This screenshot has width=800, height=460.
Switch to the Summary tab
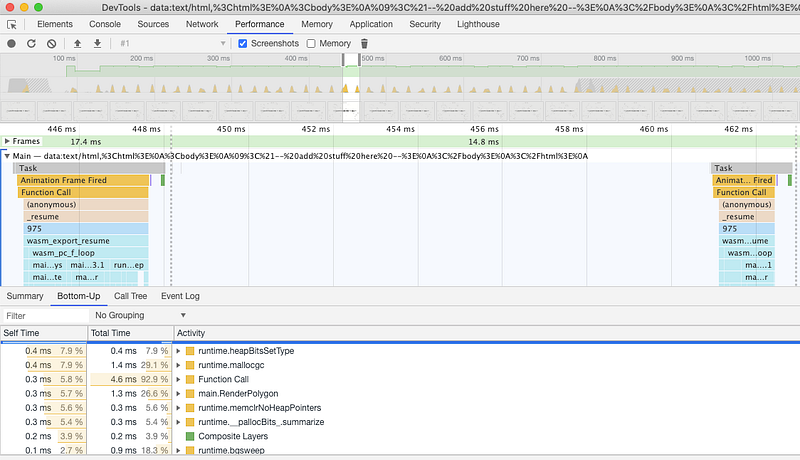[x=25, y=296]
